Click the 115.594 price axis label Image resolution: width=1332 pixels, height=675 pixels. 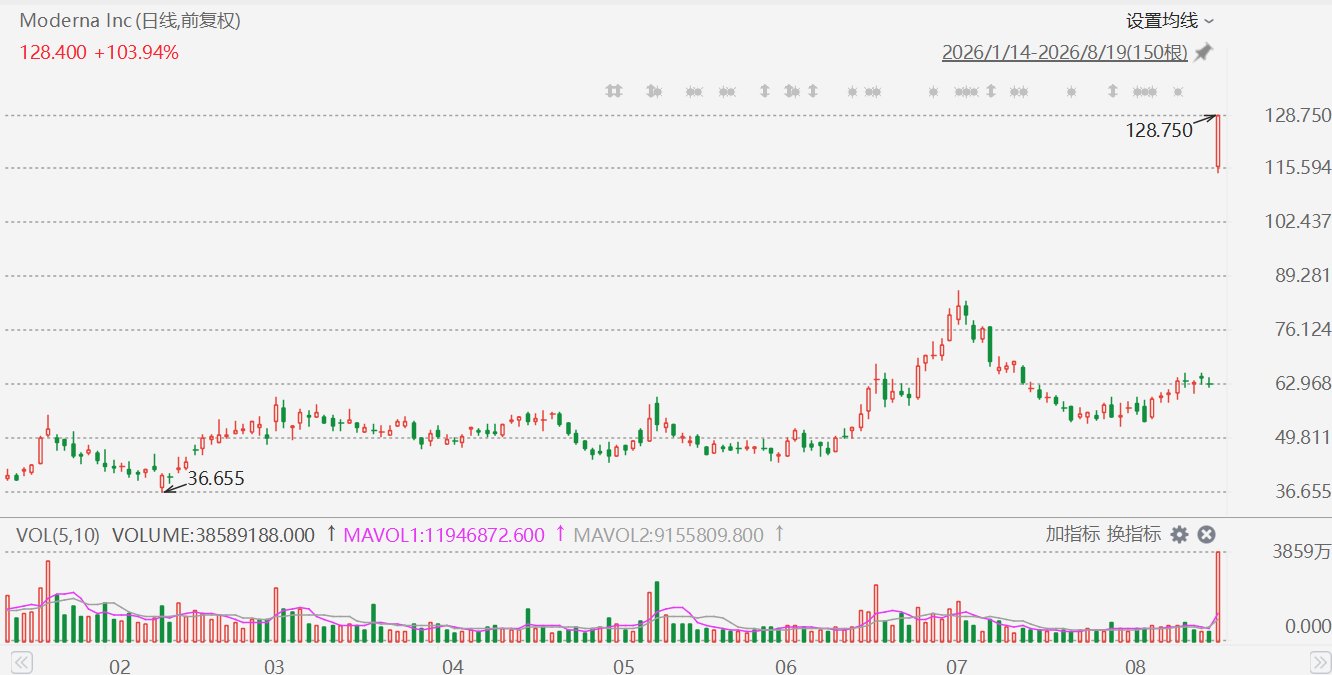1298,168
